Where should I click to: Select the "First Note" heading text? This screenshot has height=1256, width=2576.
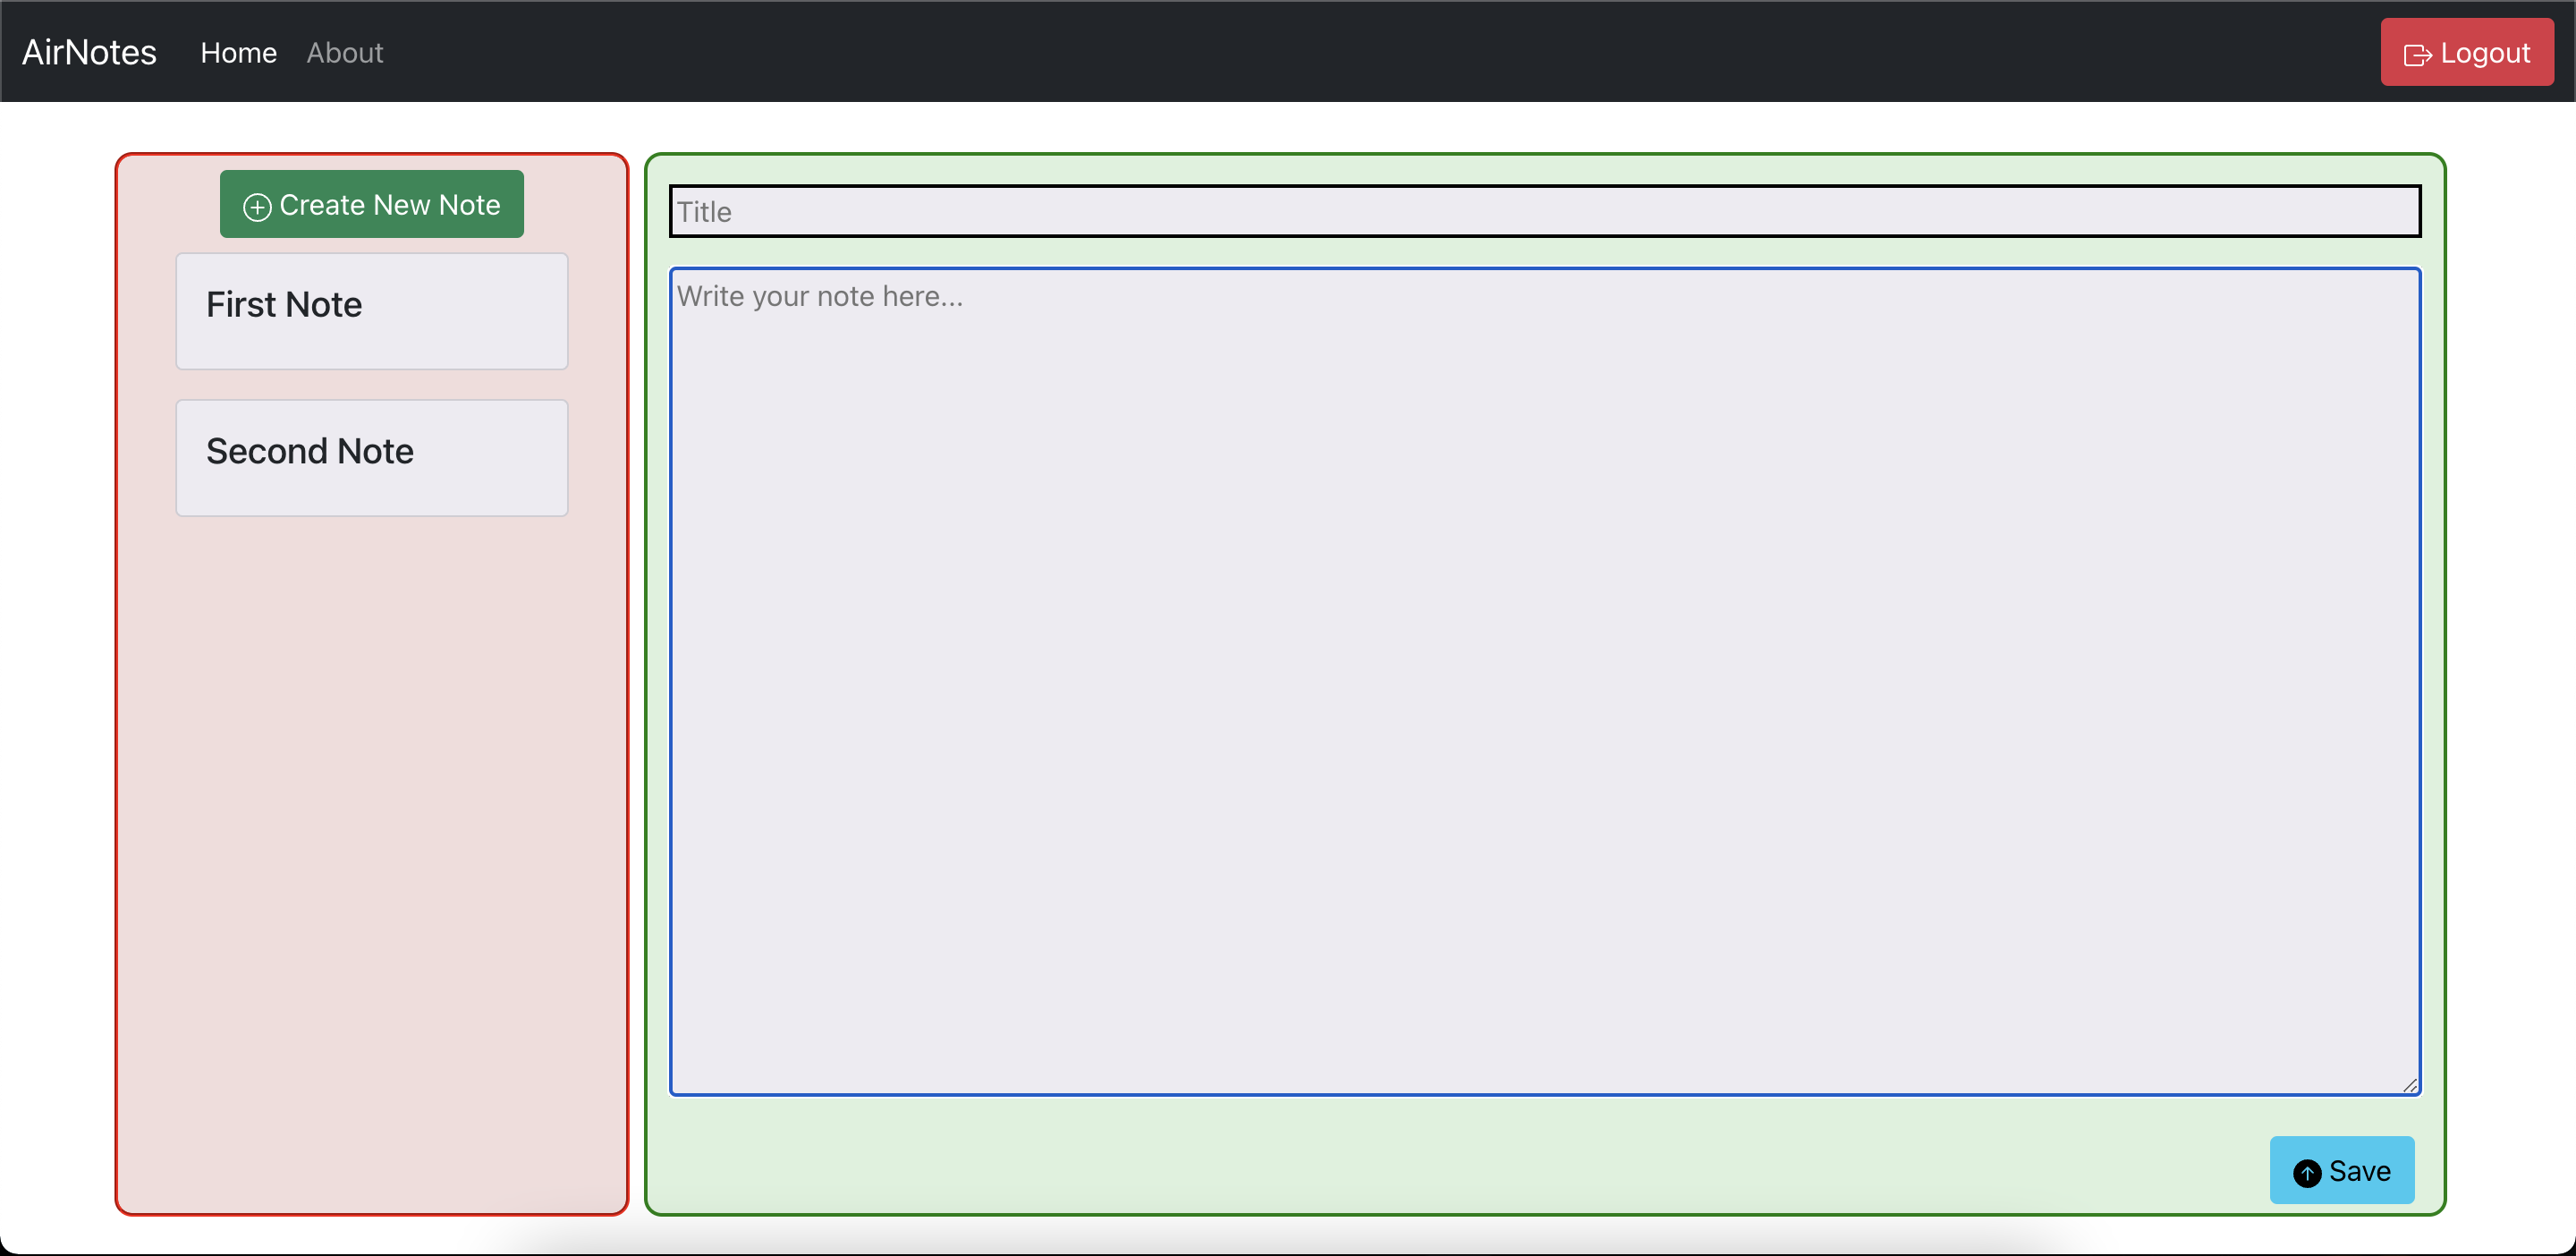(x=284, y=304)
